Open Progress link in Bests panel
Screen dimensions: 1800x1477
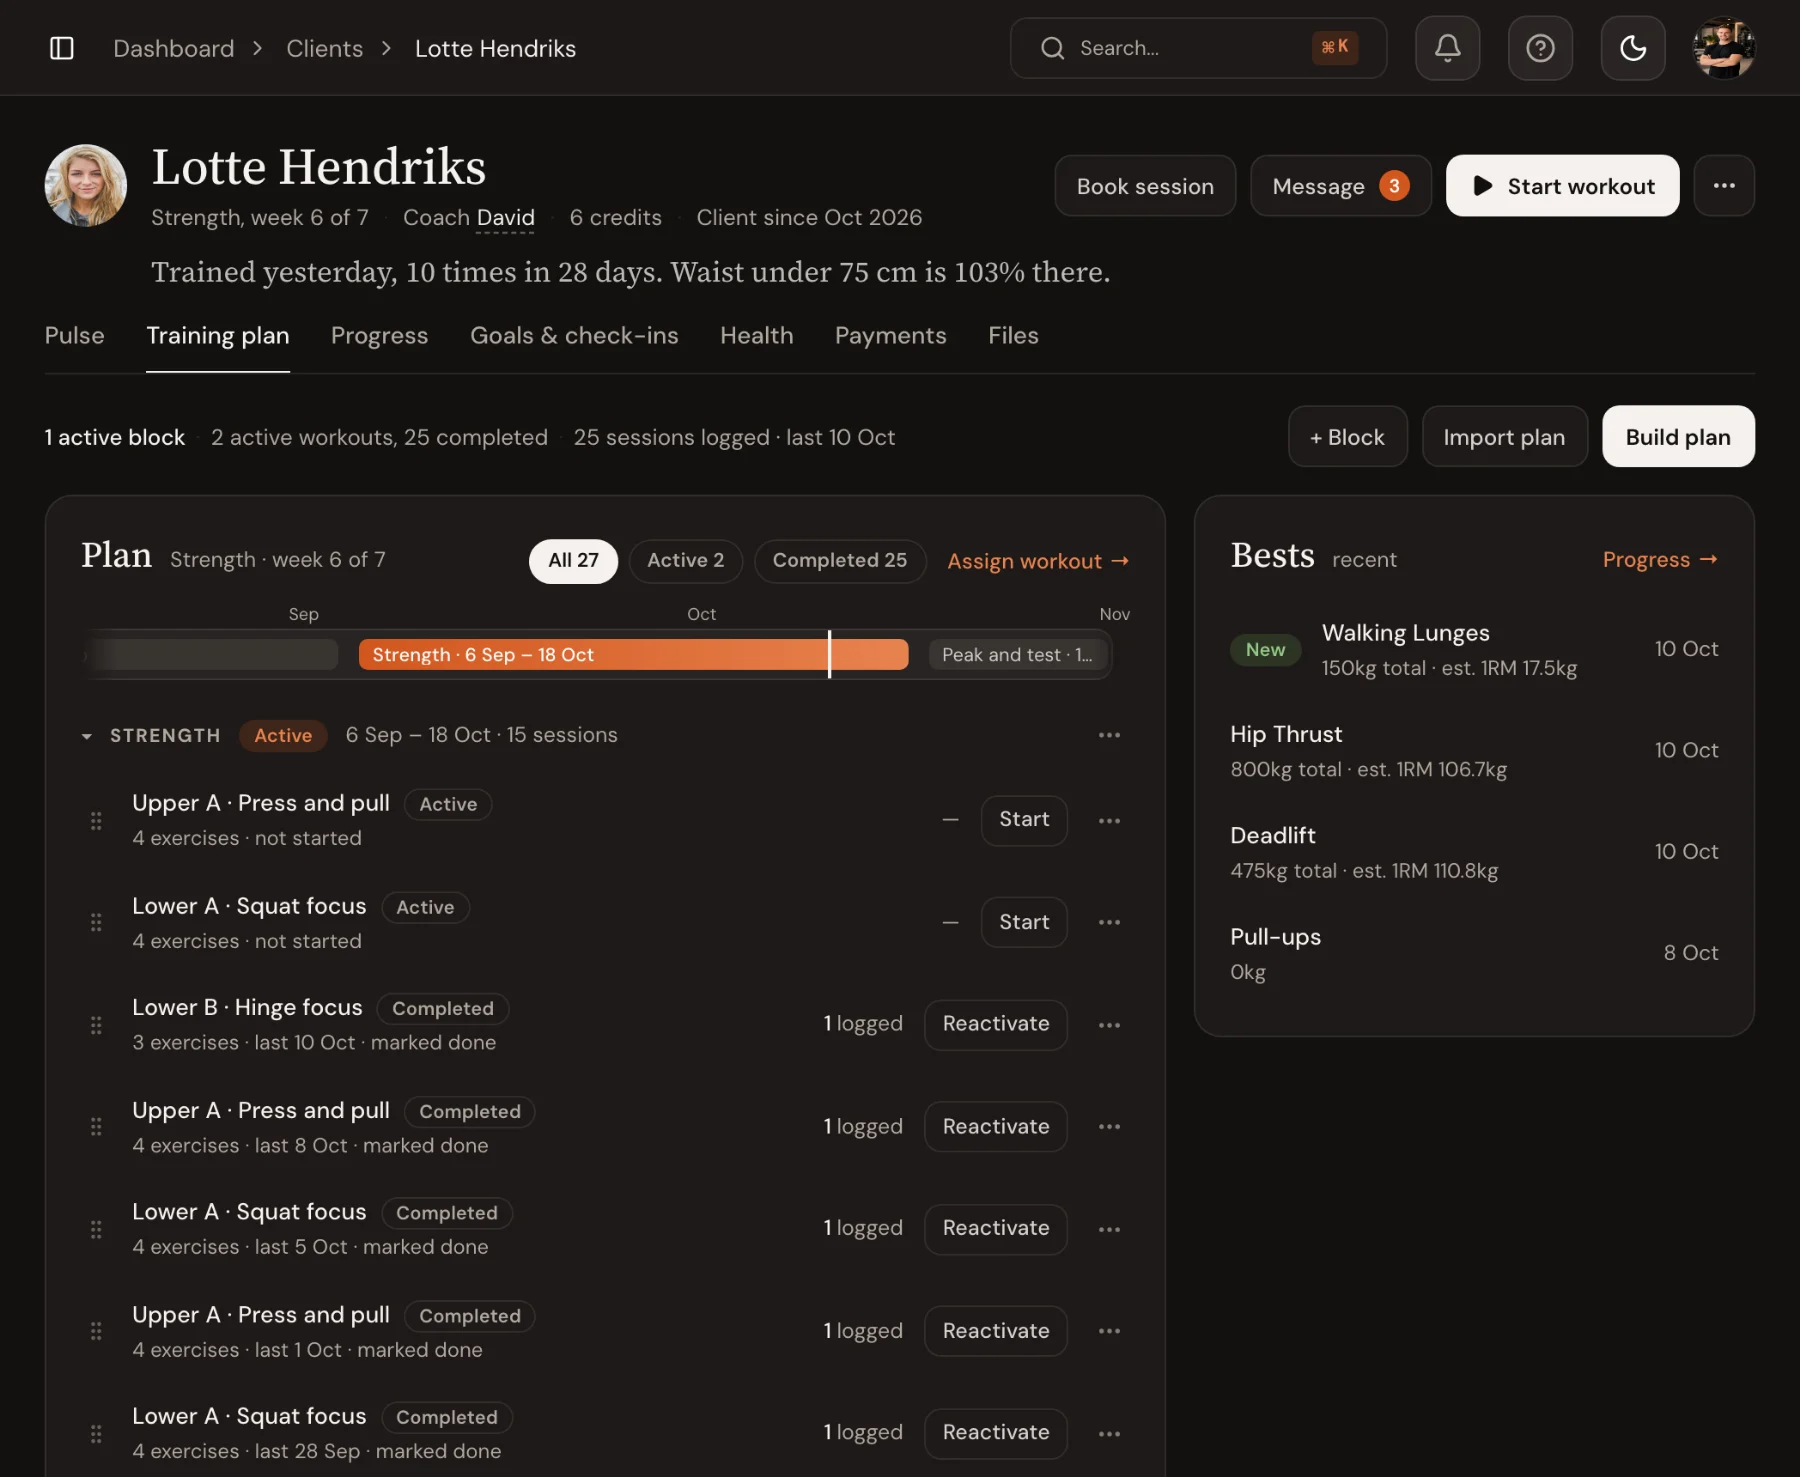[1660, 560]
